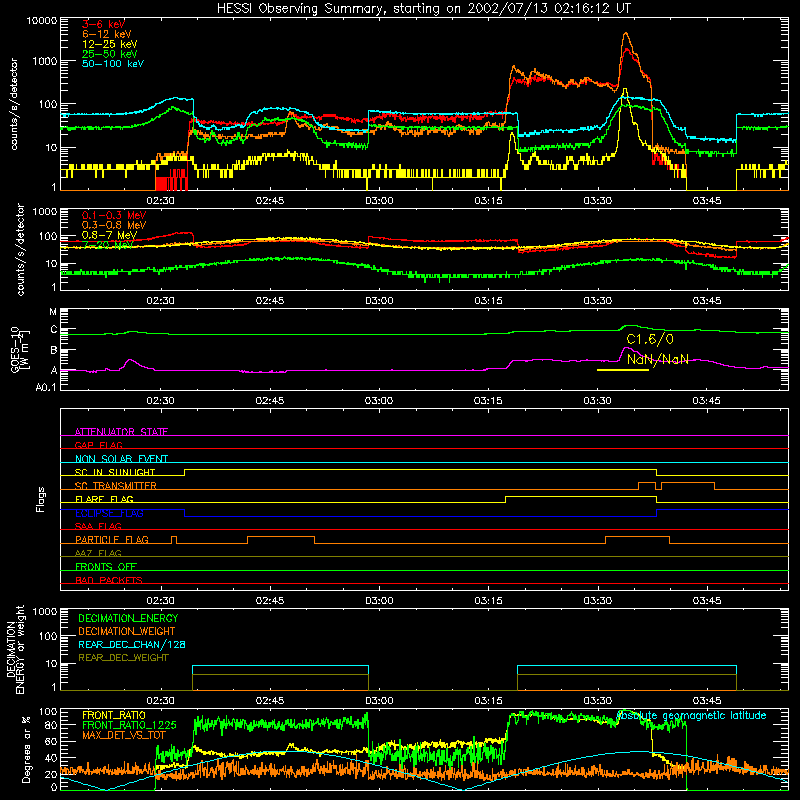The image size is (800, 800).
Task: Select the GAP_FLAG label
Action: [x=98, y=445]
